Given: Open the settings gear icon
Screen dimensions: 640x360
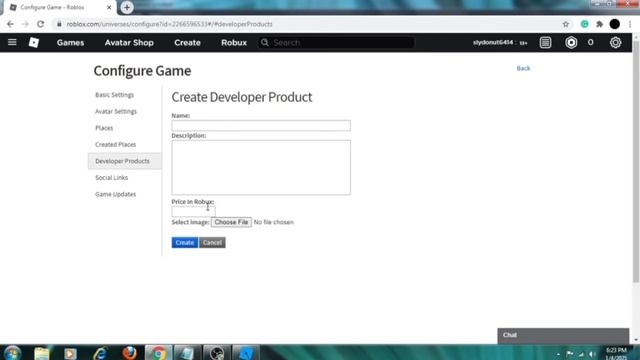Looking at the screenshot, I should tap(615, 42).
